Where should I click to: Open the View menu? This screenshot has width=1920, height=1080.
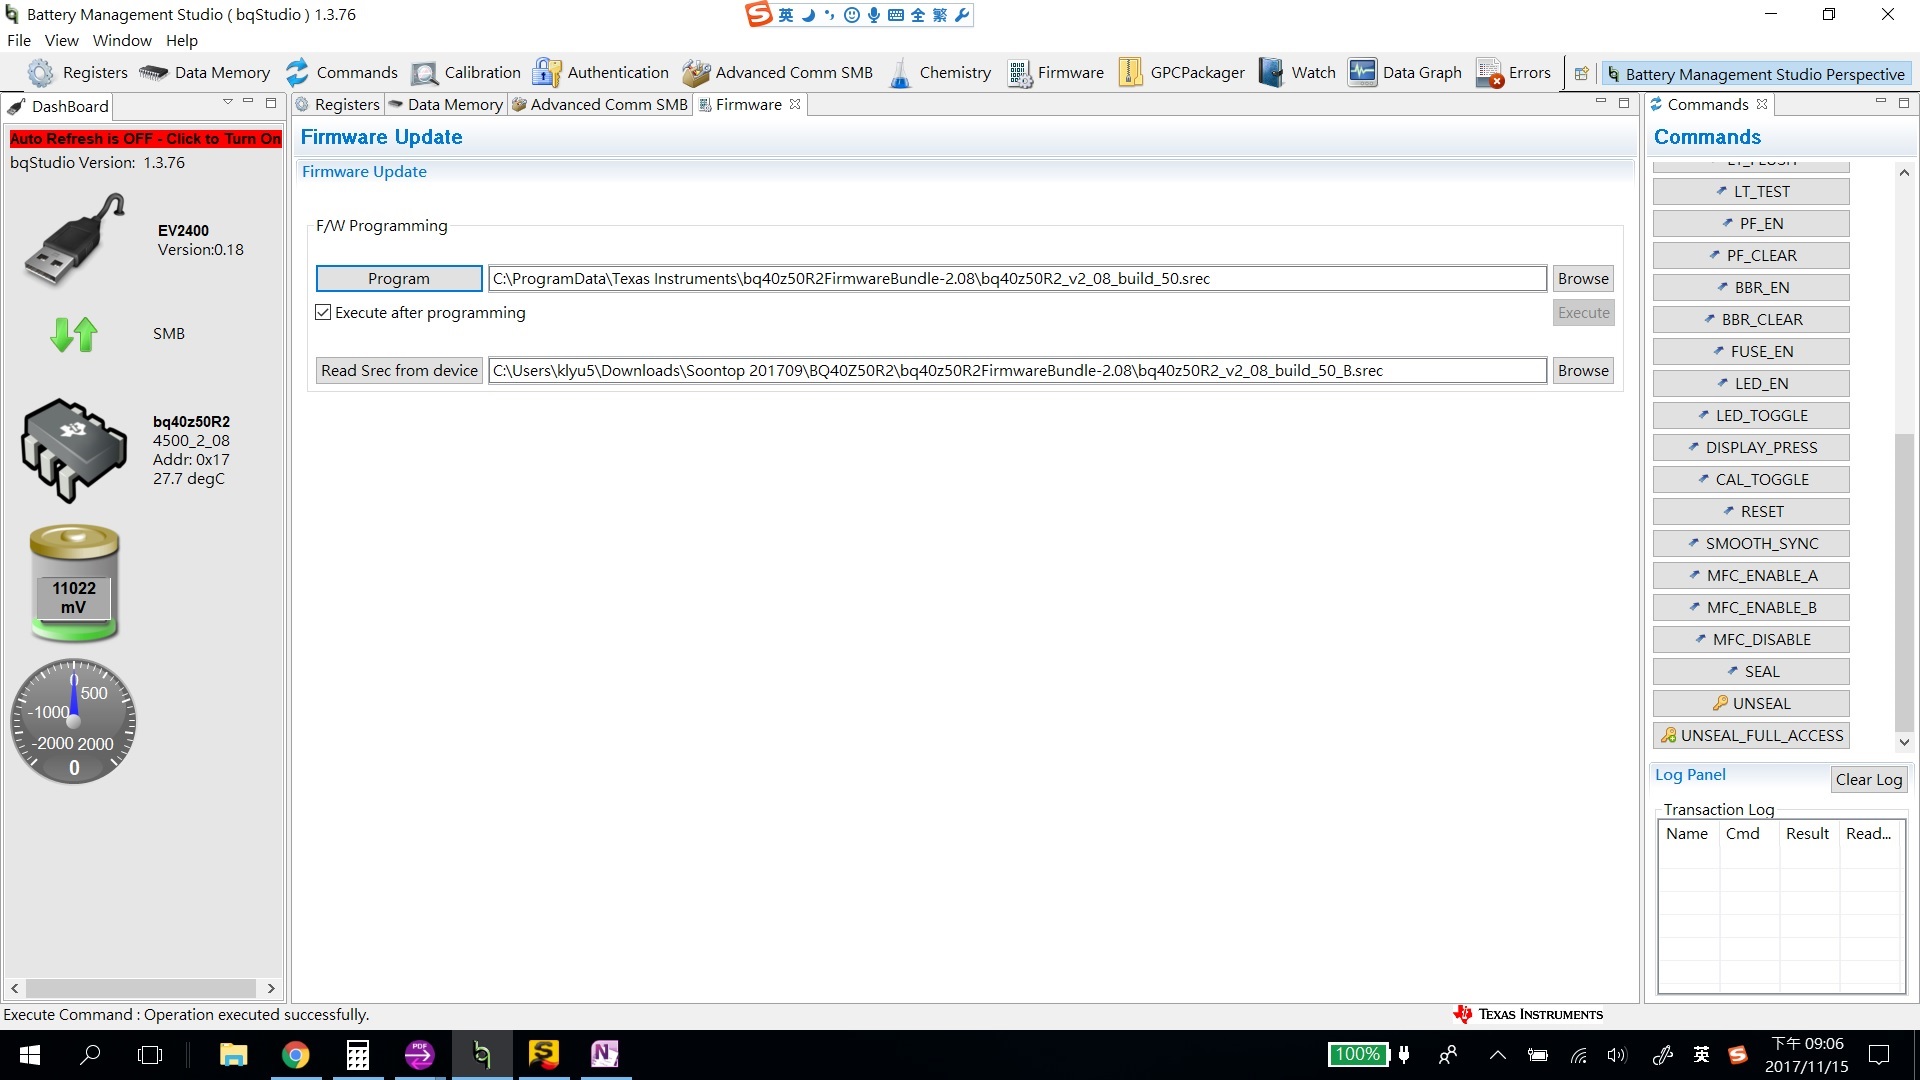(61, 41)
